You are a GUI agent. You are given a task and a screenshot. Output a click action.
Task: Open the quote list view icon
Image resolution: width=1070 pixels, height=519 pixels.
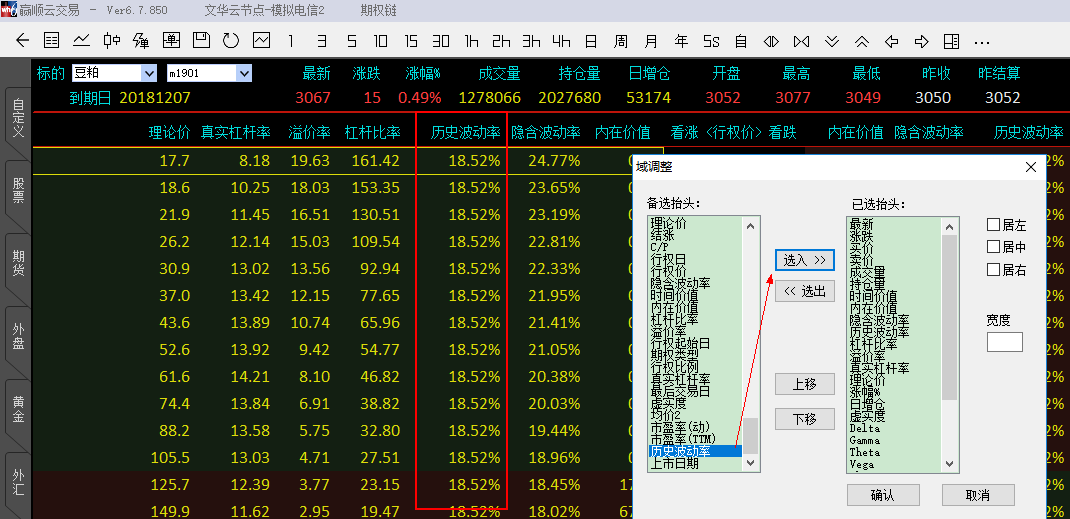coord(52,41)
